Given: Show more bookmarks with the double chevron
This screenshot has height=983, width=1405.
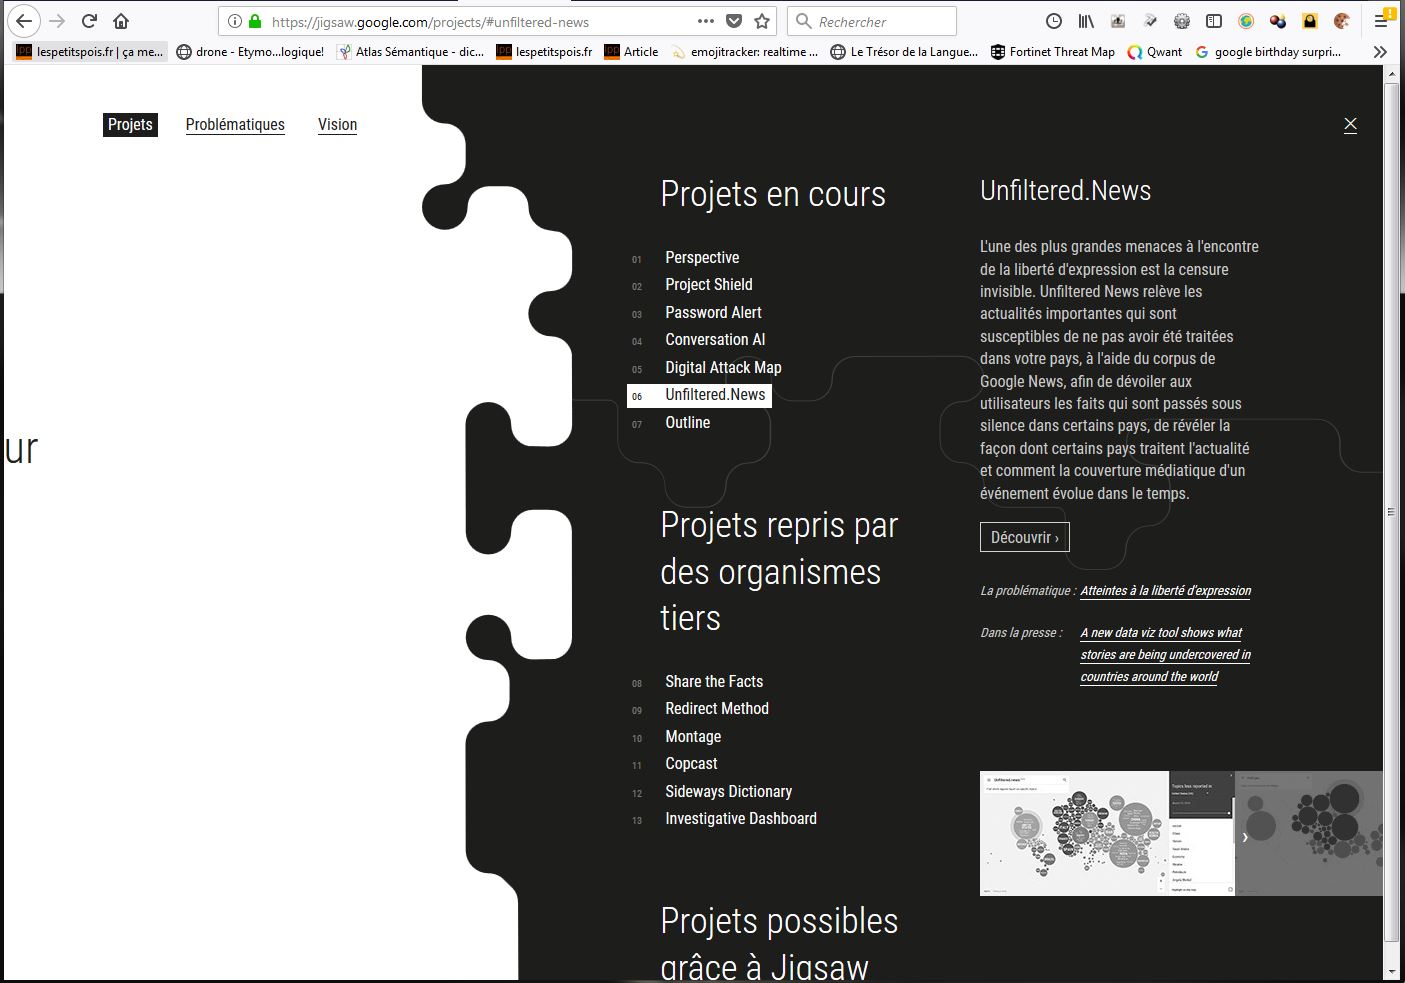Looking at the screenshot, I should coord(1380,52).
